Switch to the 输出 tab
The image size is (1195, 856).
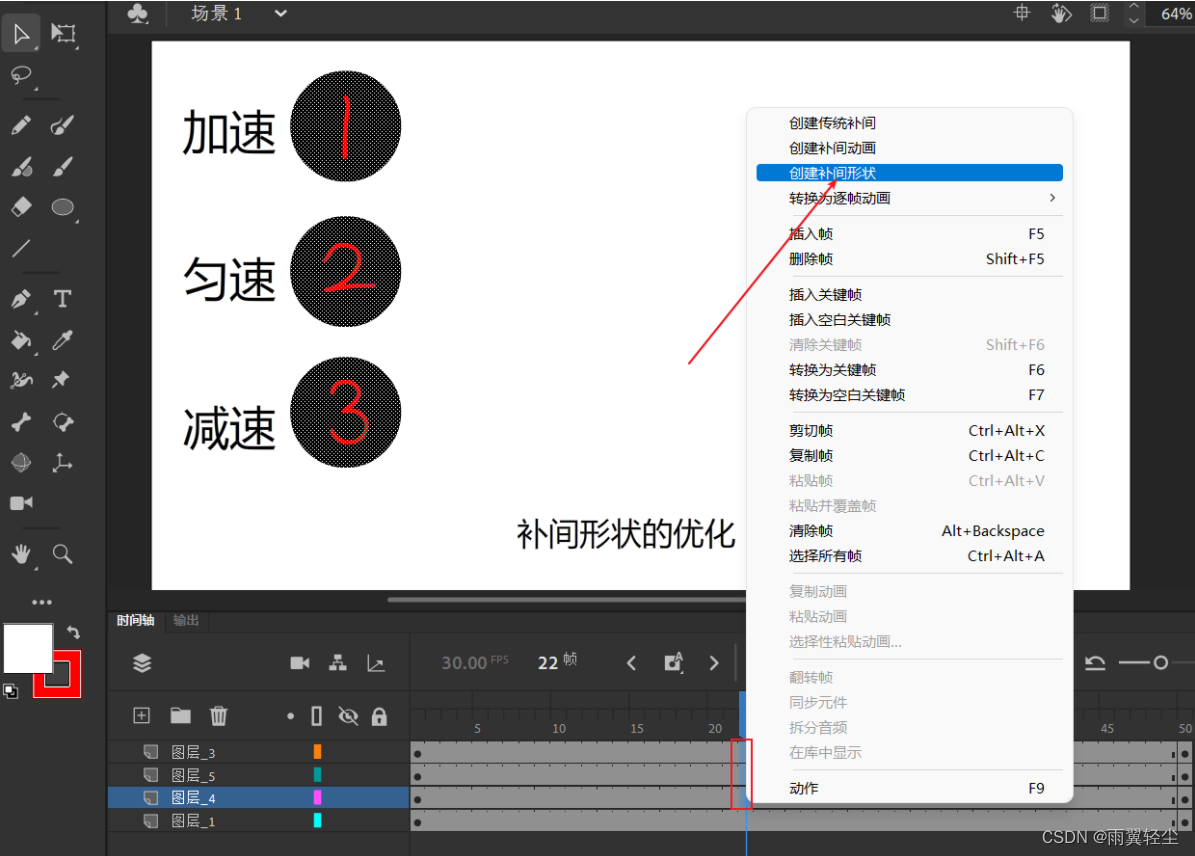186,620
